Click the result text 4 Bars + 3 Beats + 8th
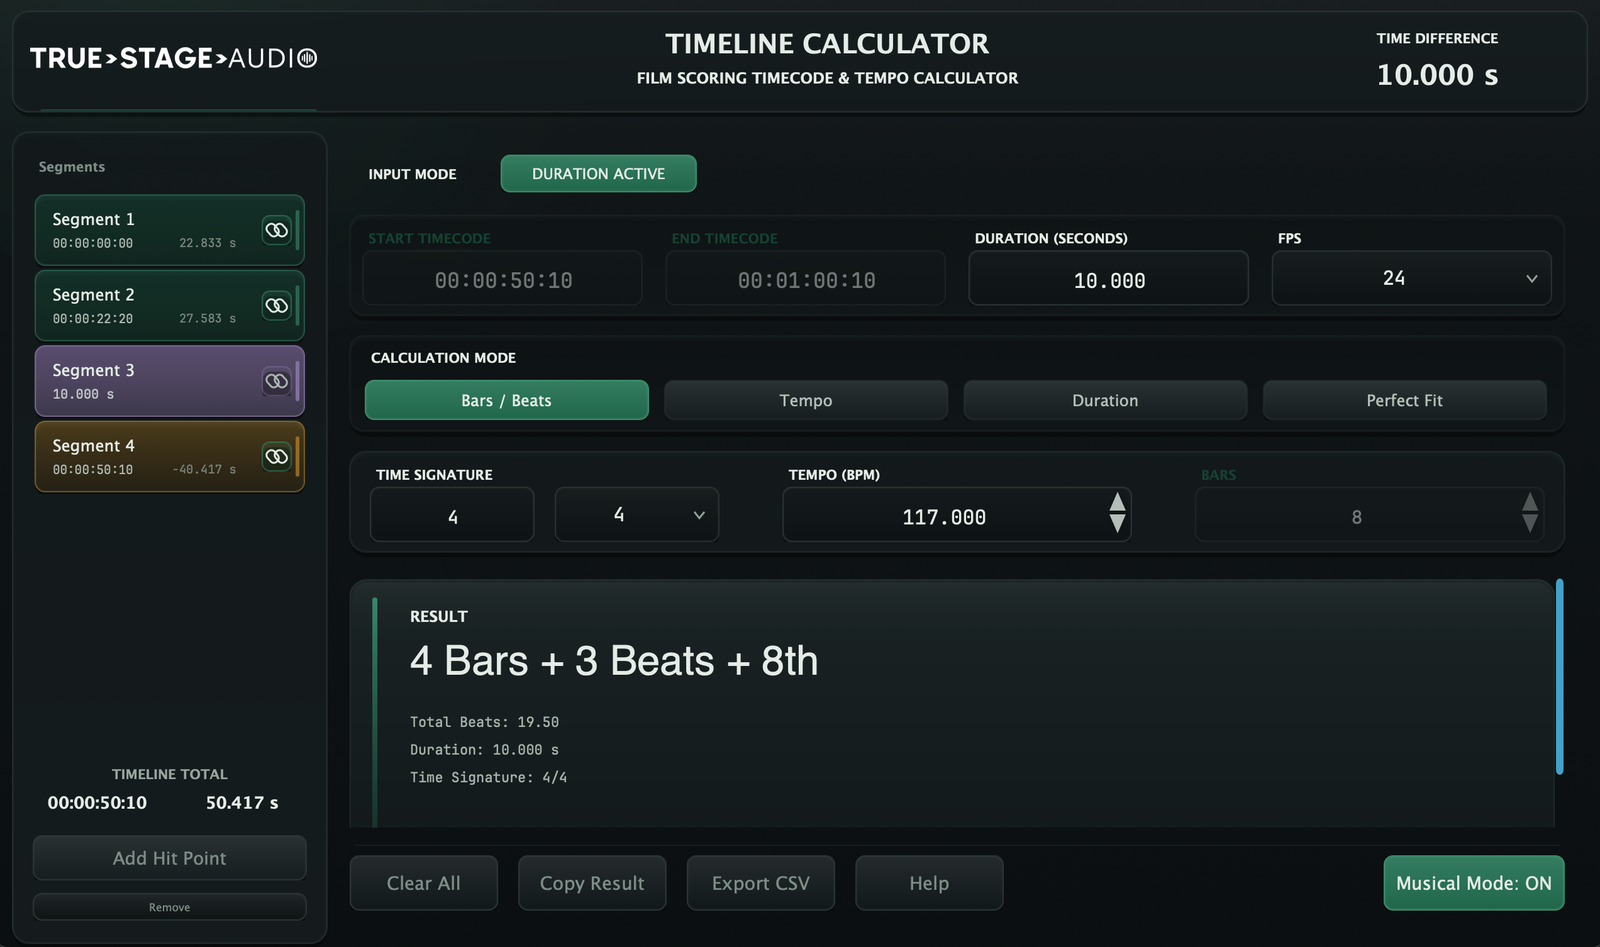 (614, 661)
